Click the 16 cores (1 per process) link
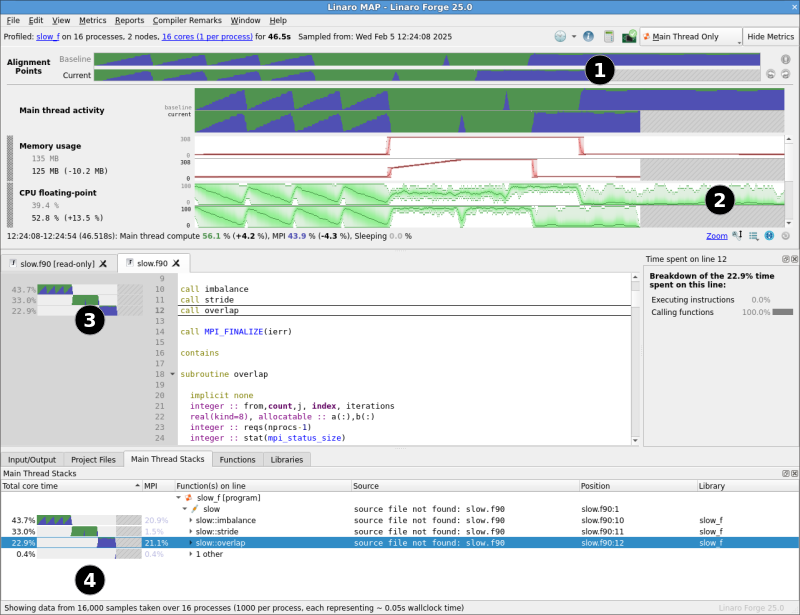The width and height of the screenshot is (800, 615). pos(207,37)
